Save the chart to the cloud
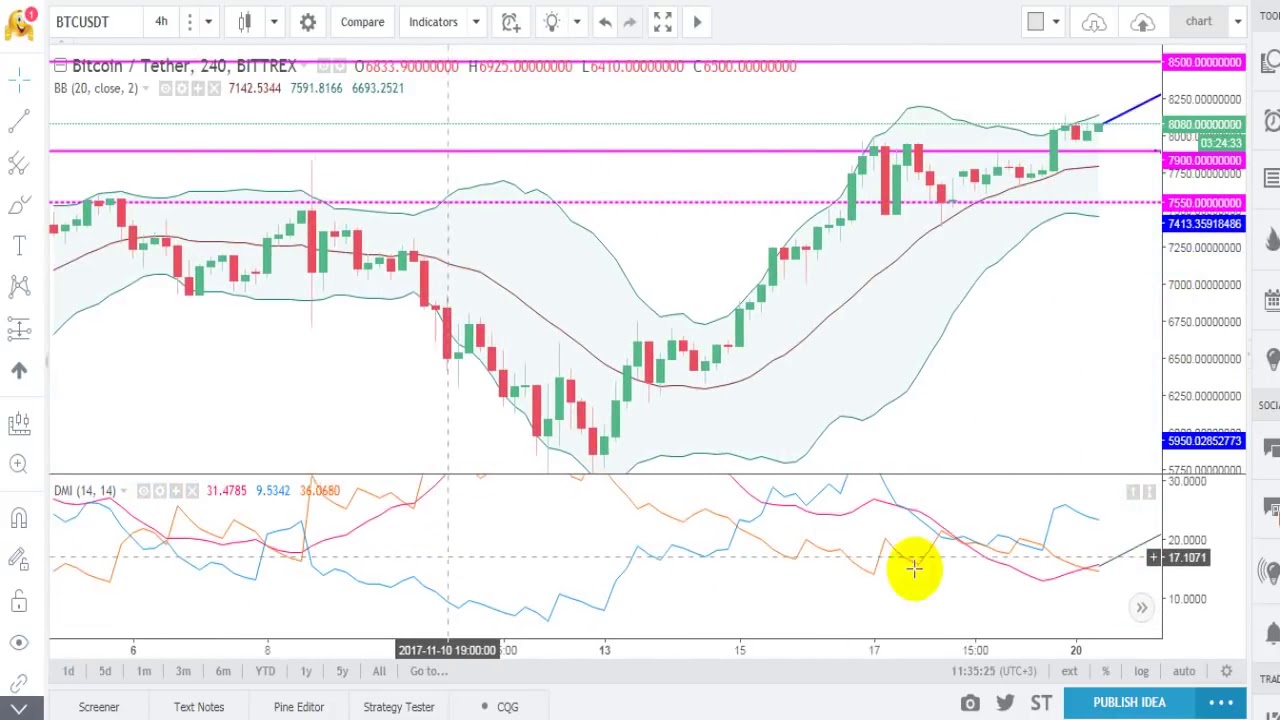This screenshot has height=720, width=1280. point(1142,22)
